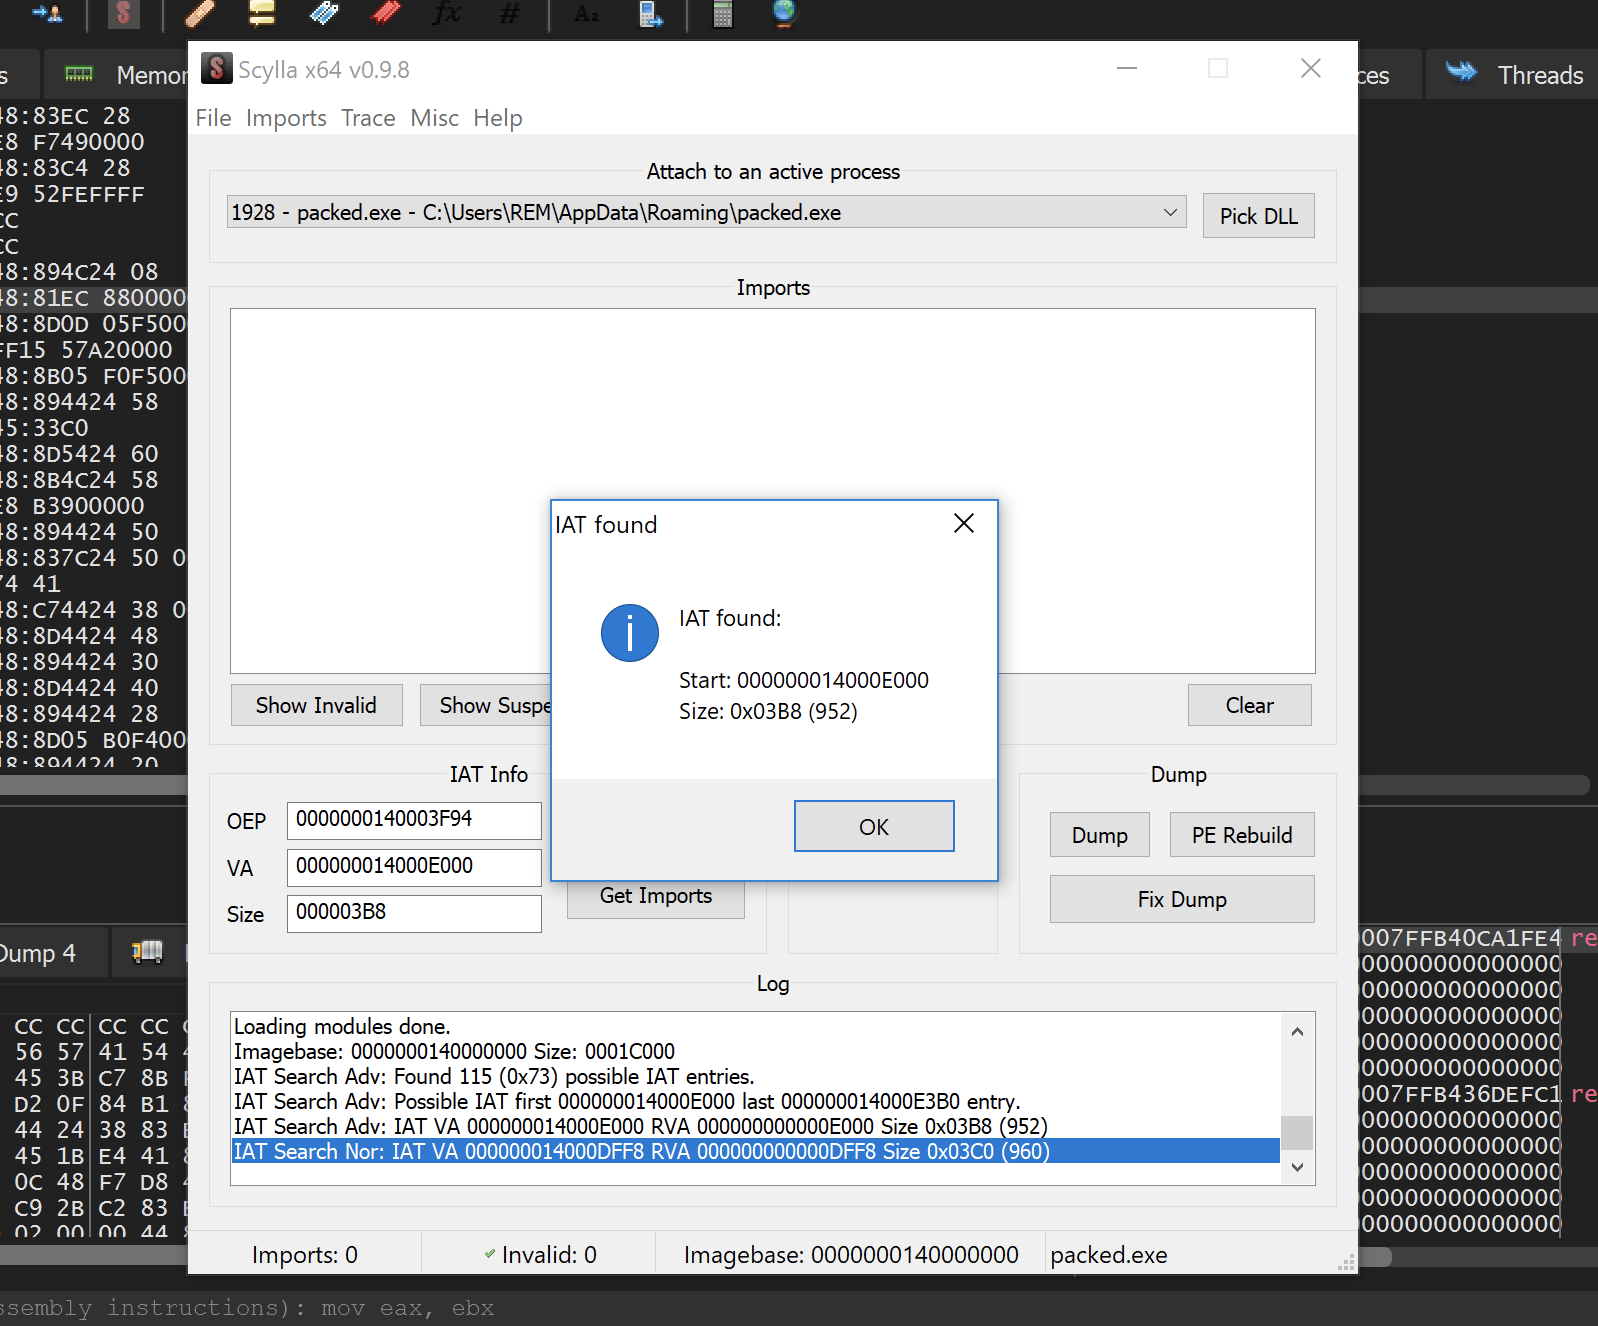Click the phone-with-arrow toolbar icon

(x=651, y=13)
